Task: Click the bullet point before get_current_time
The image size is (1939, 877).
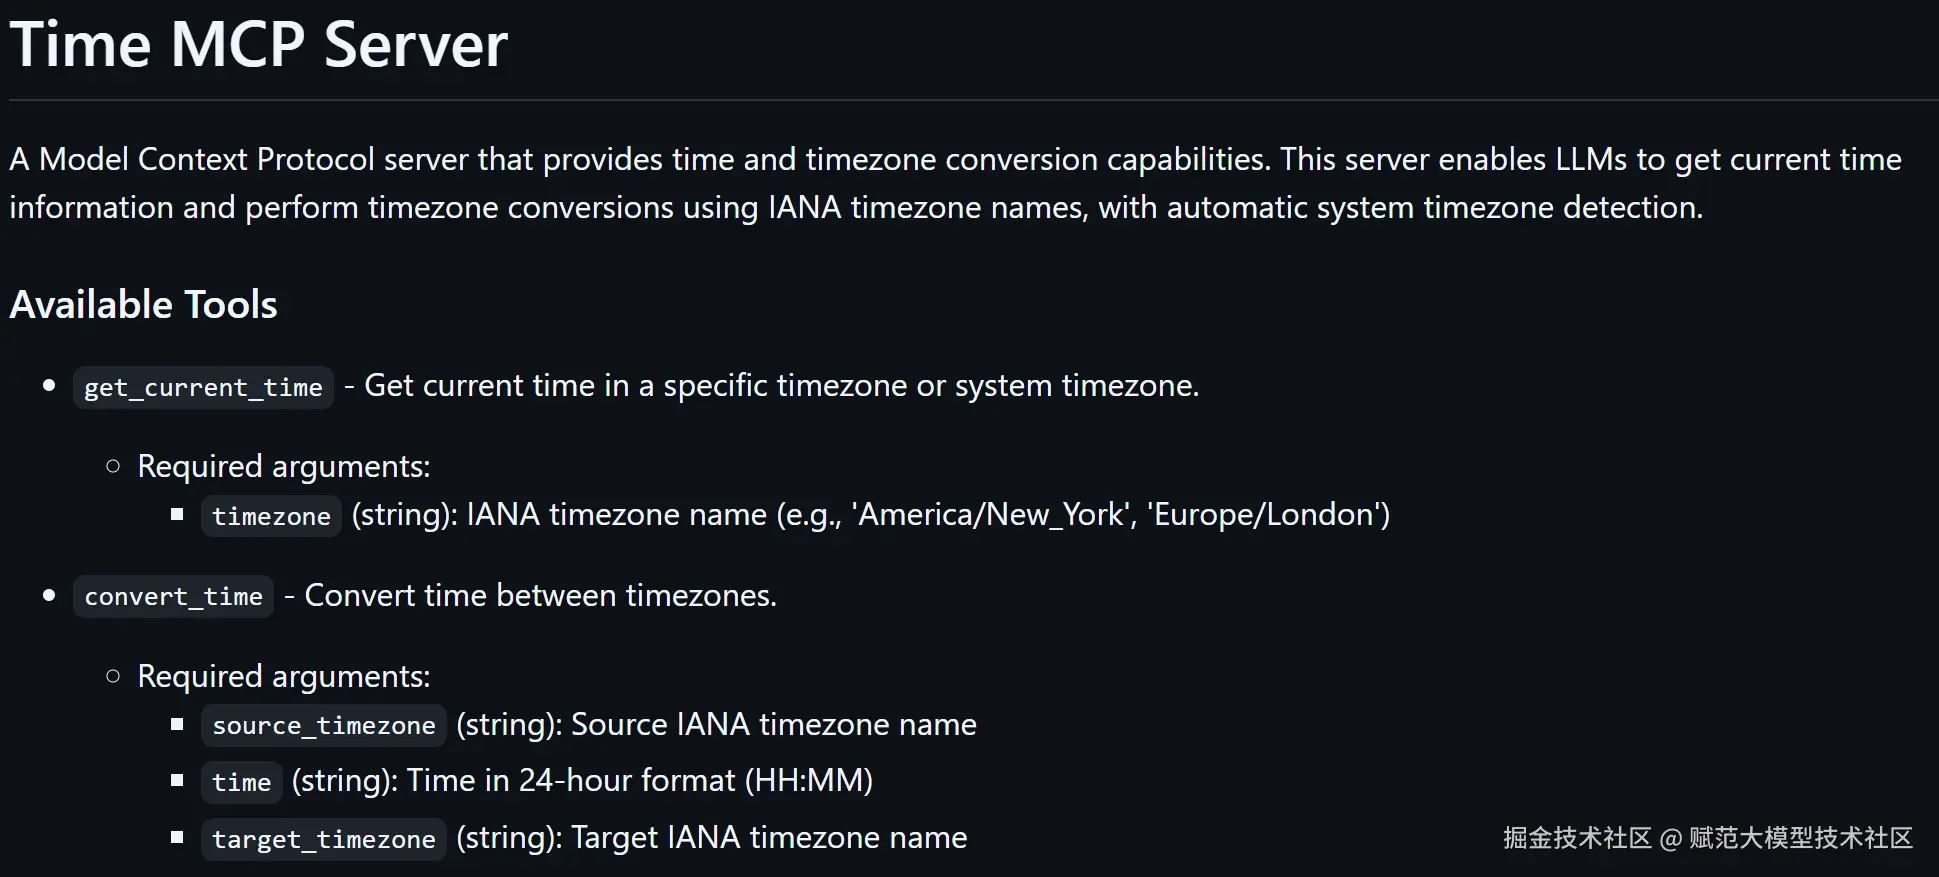Action: point(49,386)
